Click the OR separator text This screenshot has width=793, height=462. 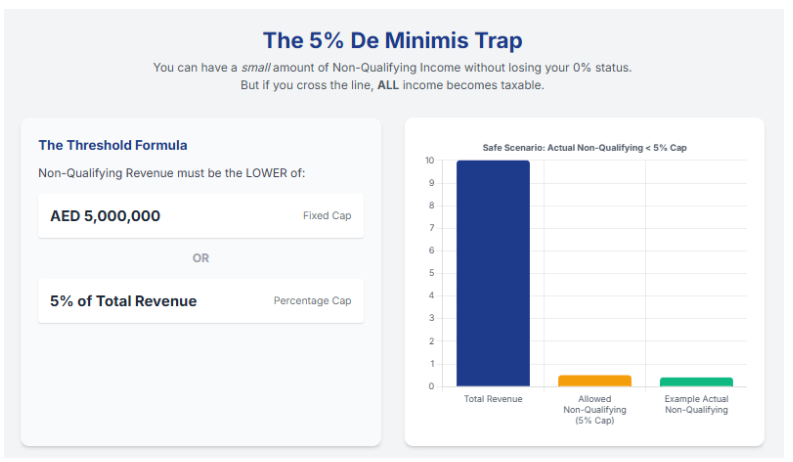pyautogui.click(x=201, y=258)
